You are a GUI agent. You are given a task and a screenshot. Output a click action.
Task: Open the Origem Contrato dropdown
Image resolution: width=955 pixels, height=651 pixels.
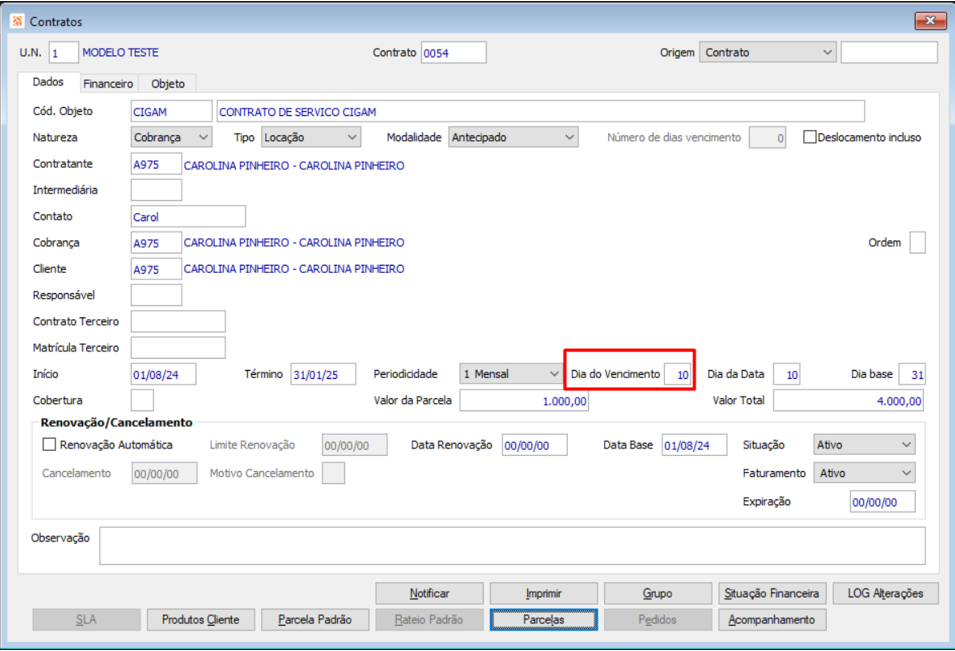(x=767, y=52)
